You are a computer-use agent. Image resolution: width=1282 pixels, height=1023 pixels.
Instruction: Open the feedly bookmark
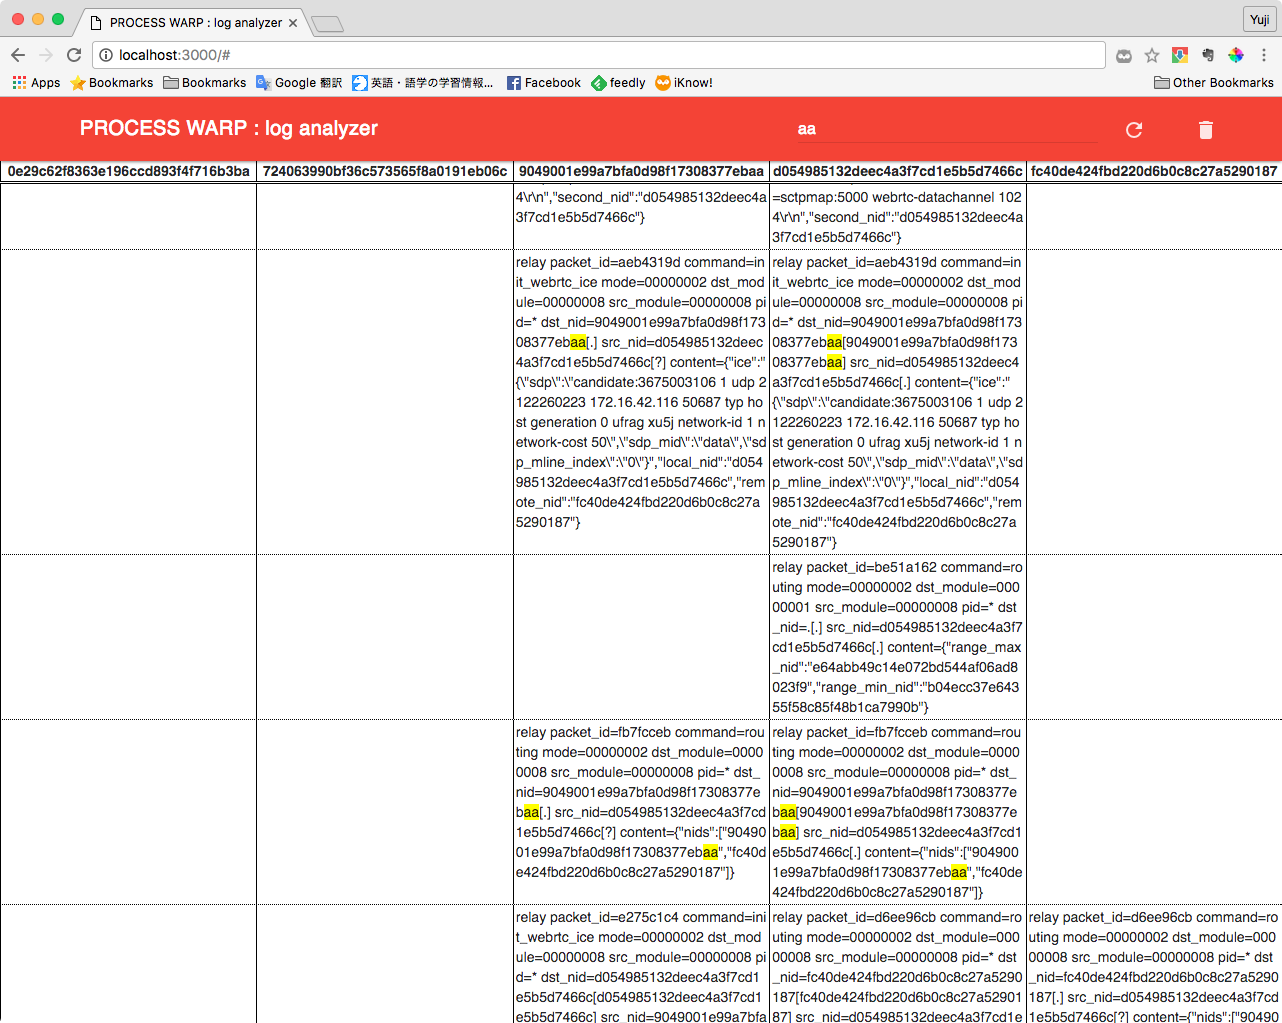[x=618, y=83]
